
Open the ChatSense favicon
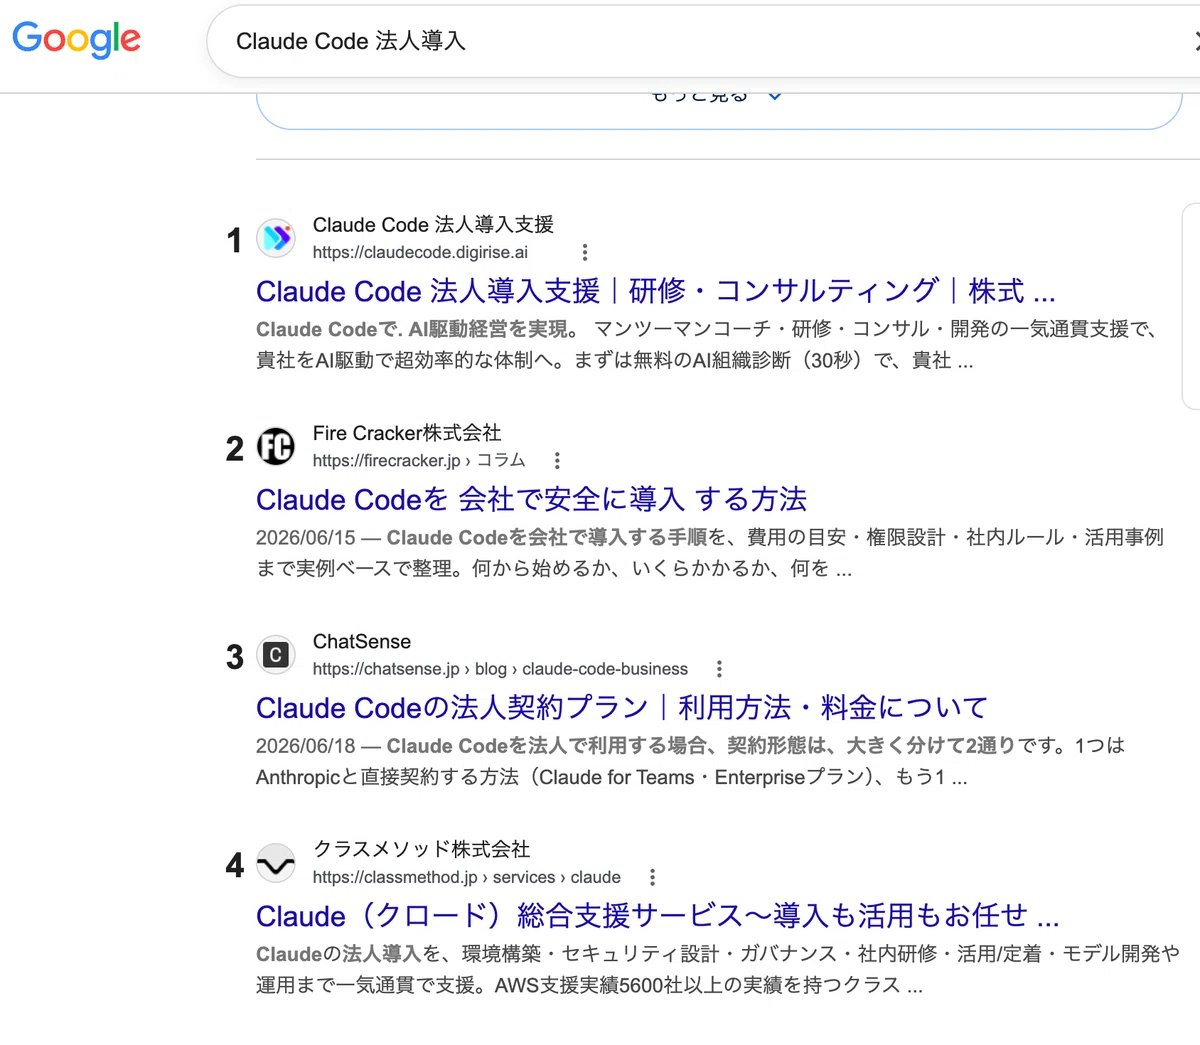point(276,655)
